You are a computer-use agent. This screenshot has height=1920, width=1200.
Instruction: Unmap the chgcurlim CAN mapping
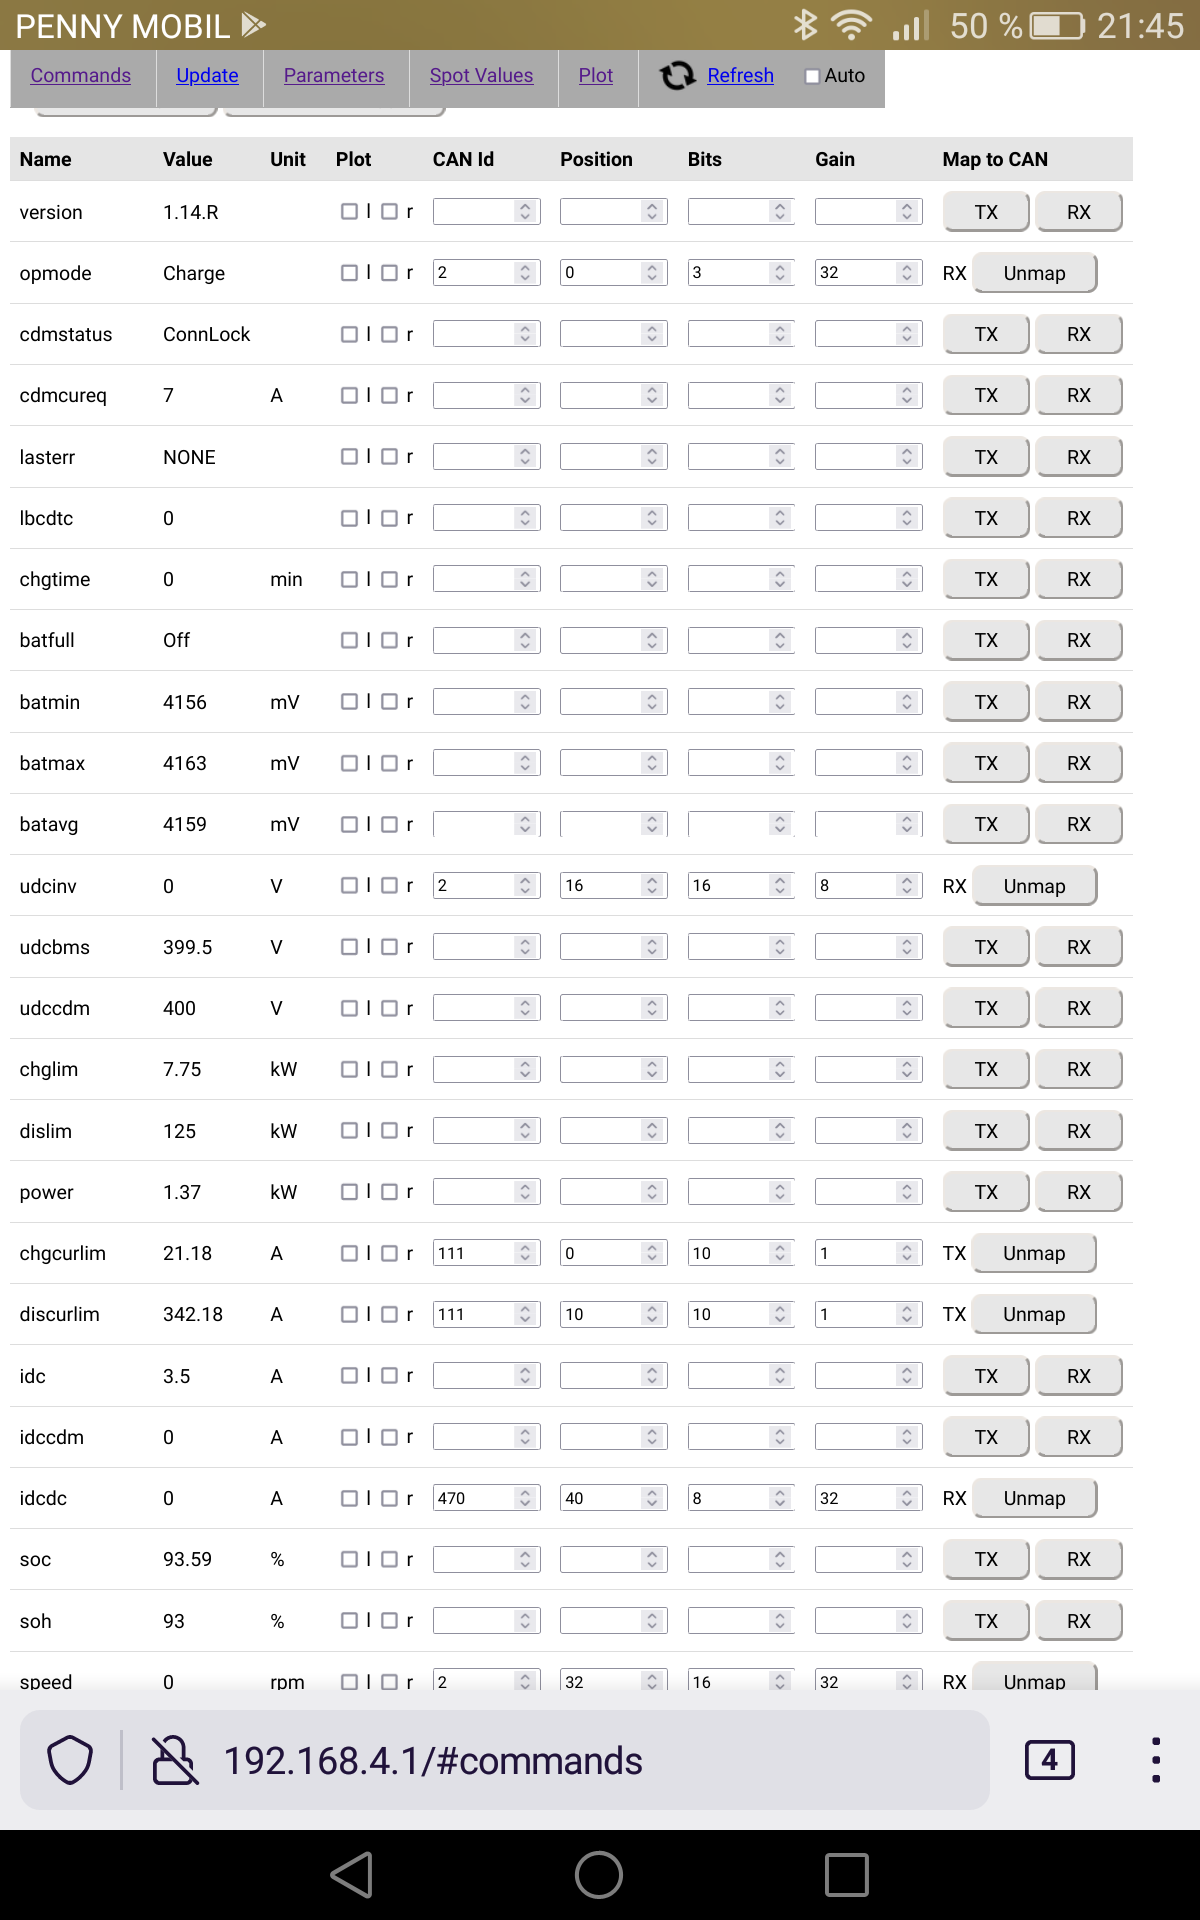1034,1253
